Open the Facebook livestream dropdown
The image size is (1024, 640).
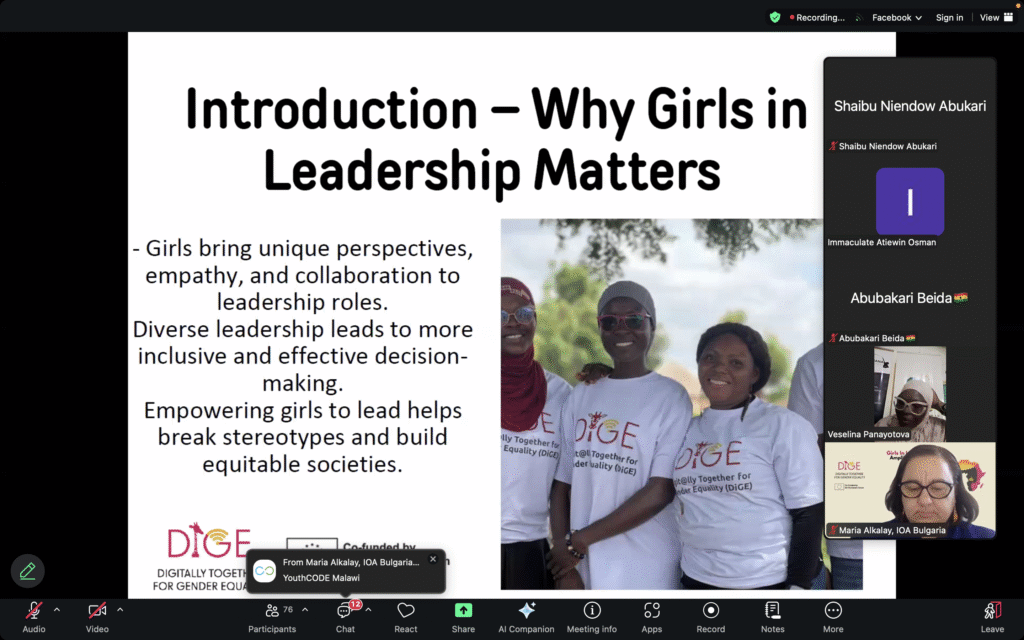897,17
